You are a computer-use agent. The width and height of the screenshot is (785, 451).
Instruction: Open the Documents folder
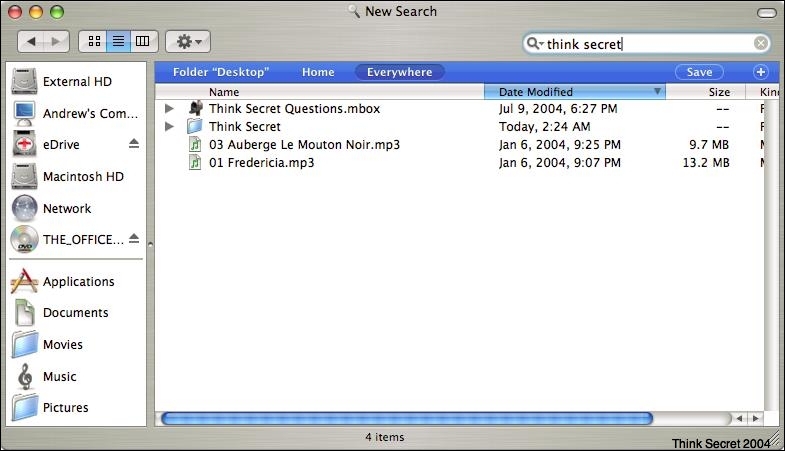[60, 313]
